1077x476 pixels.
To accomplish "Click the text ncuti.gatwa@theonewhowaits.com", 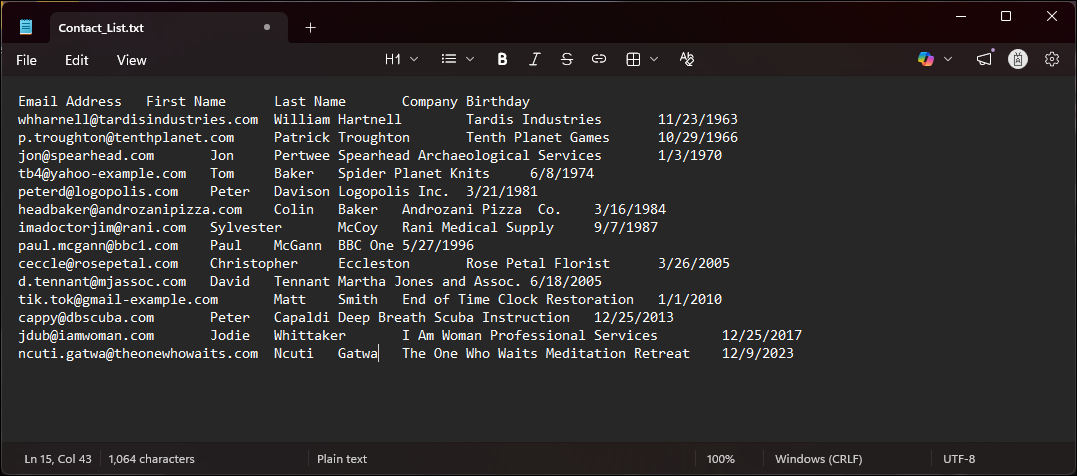I will (x=138, y=354).
